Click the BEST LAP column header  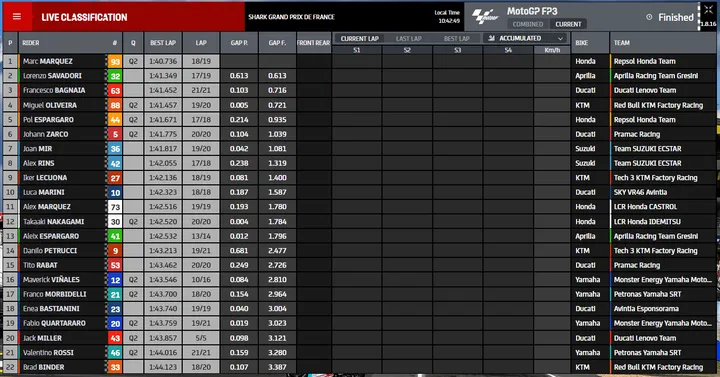pos(163,43)
